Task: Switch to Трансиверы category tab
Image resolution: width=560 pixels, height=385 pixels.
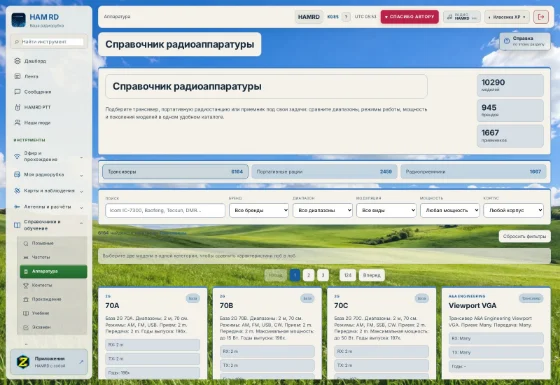Action: (175, 172)
